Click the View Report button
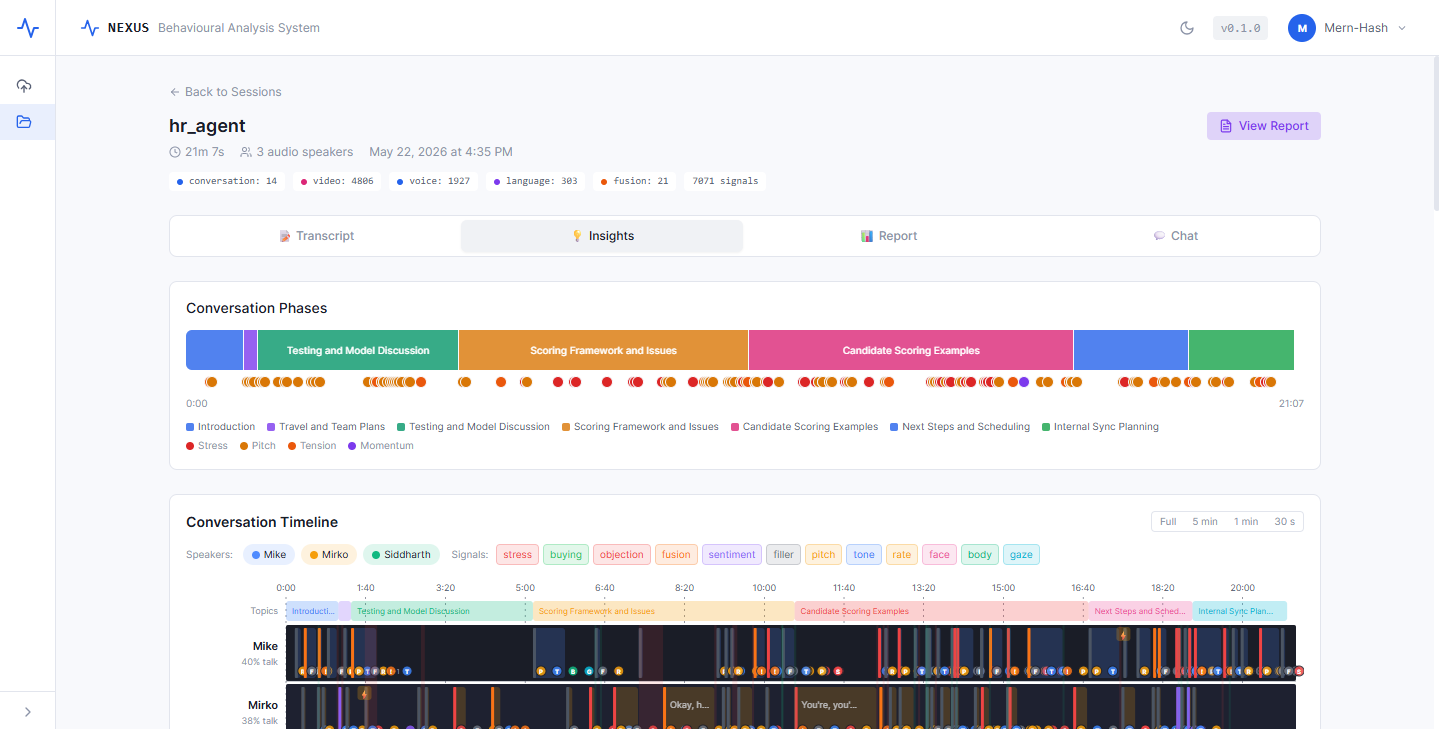This screenshot has height=729, width=1439. coord(1264,126)
